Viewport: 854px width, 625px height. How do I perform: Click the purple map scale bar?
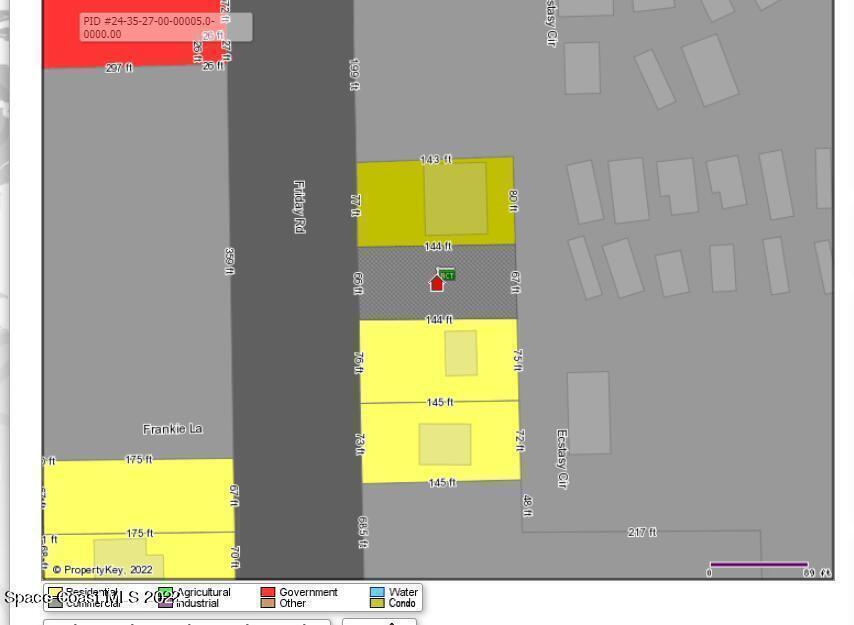pos(758,565)
